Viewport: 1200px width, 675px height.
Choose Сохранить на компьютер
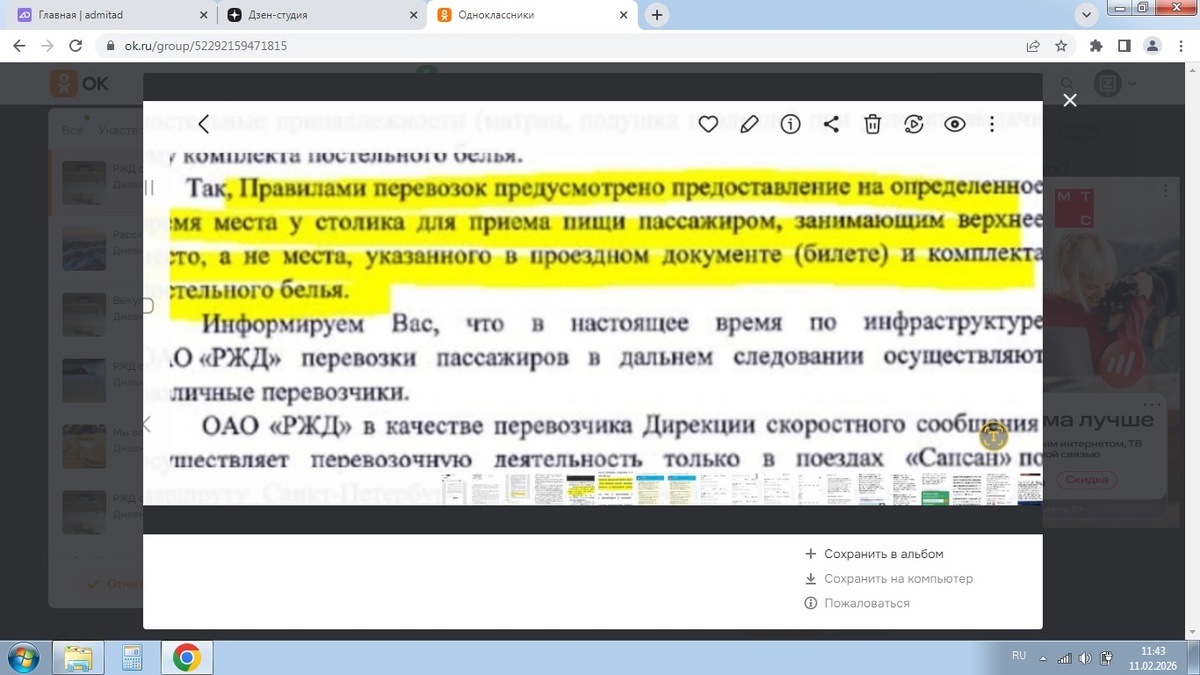(x=888, y=579)
